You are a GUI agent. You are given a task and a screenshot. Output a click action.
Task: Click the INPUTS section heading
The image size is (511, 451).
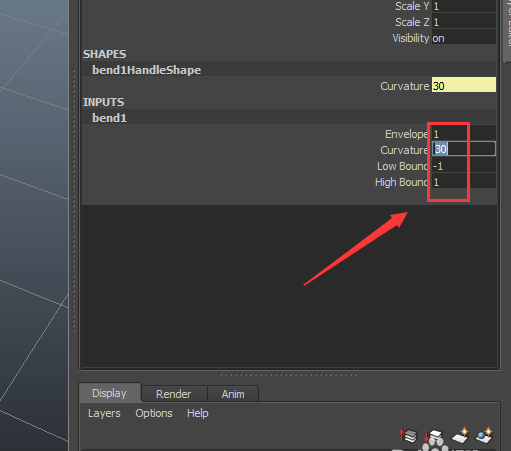[x=103, y=102]
